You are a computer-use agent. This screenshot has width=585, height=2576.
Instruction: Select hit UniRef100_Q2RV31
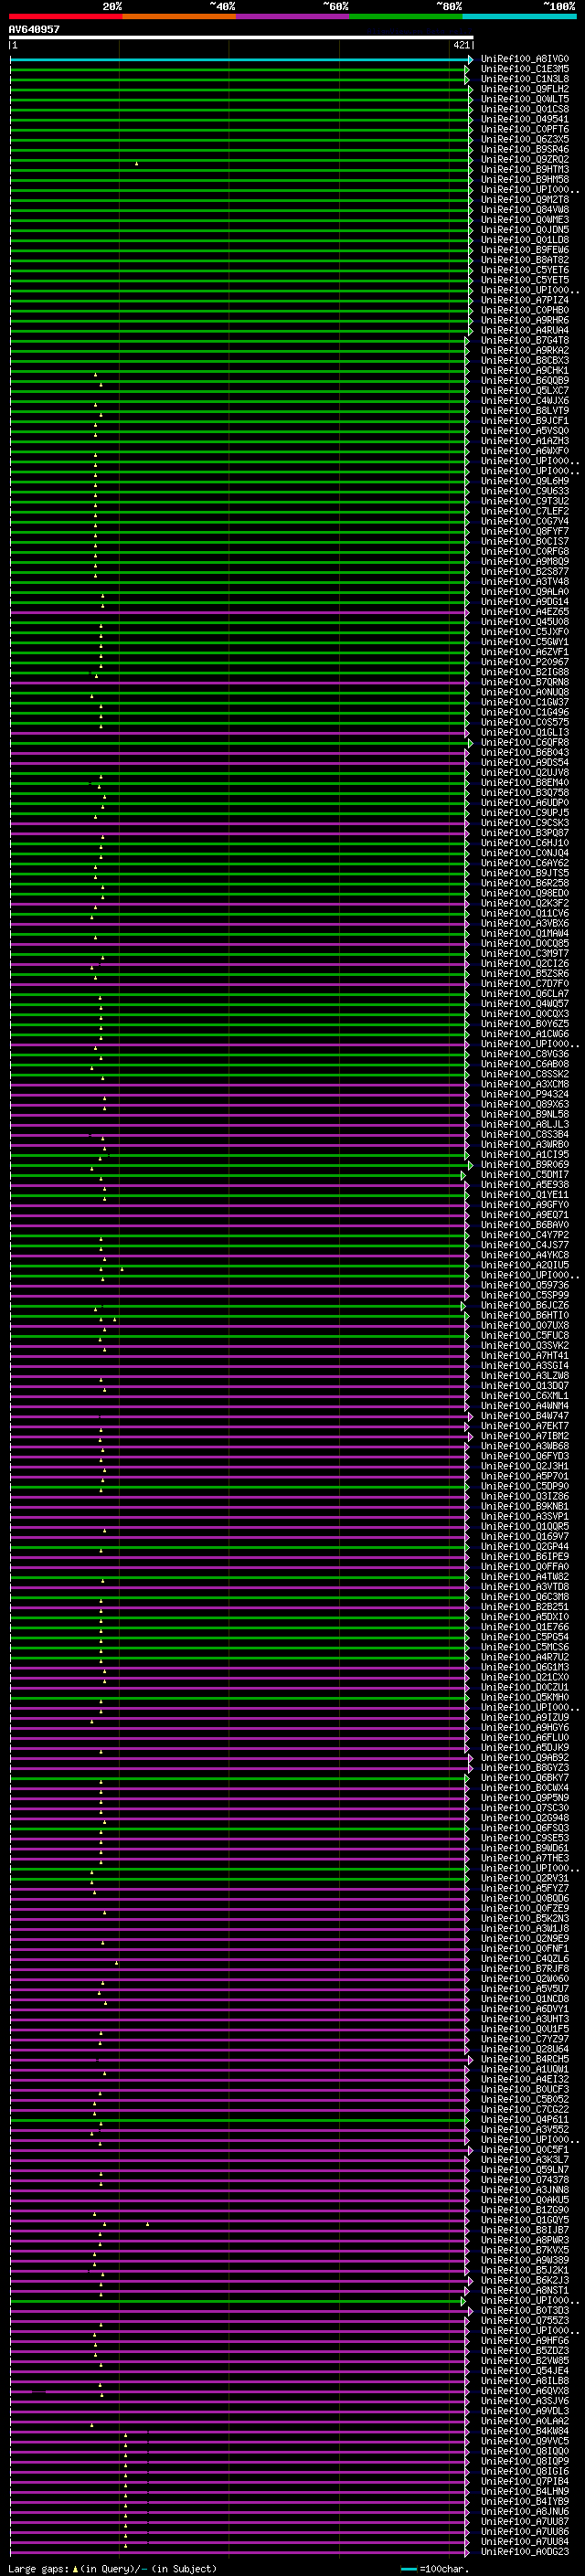(525, 1878)
